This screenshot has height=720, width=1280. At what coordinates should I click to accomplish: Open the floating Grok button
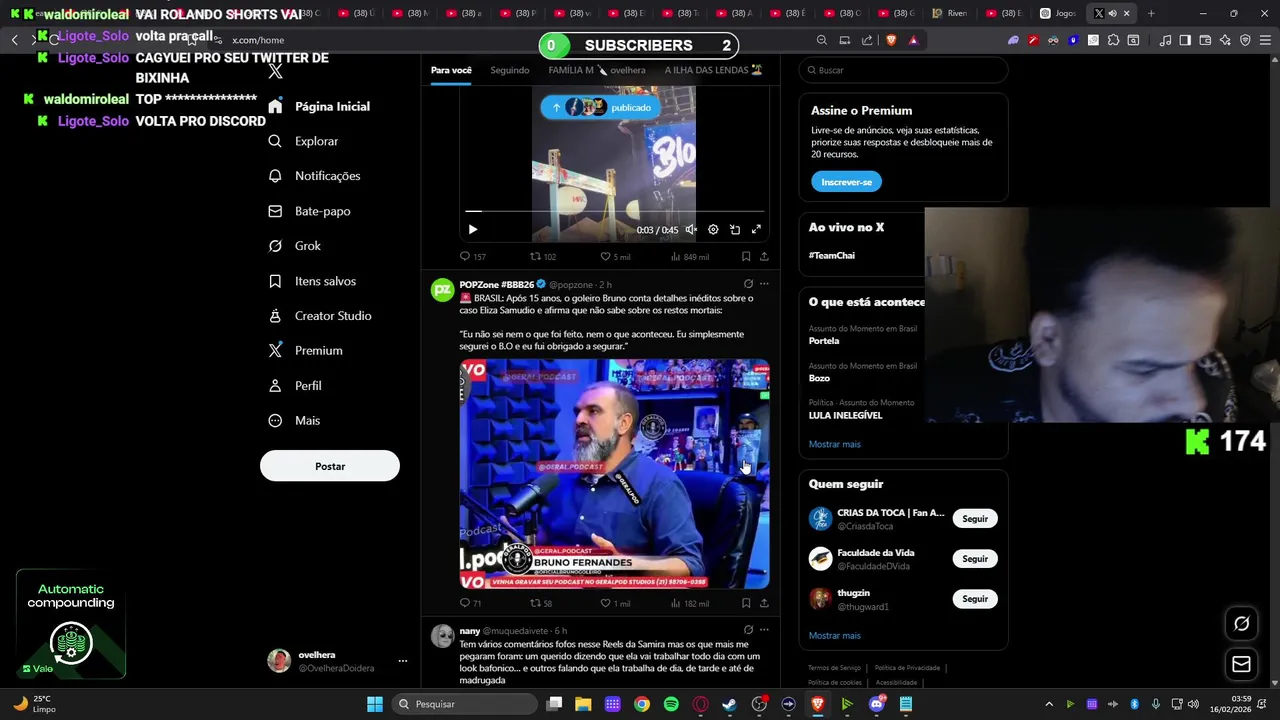tap(1241, 623)
